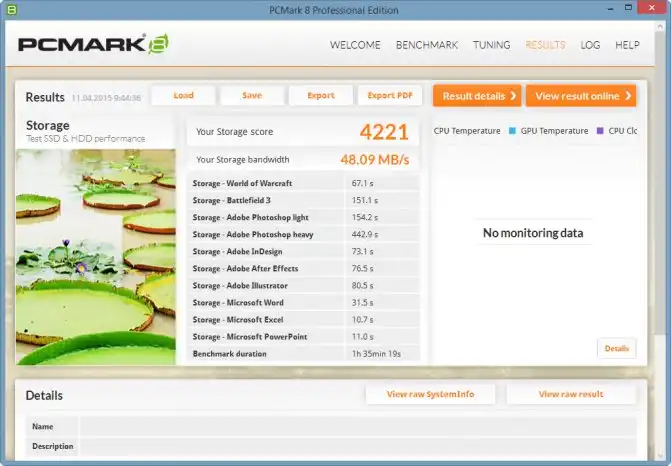Export the result as PDF
The width and height of the screenshot is (671, 466).
390,96
